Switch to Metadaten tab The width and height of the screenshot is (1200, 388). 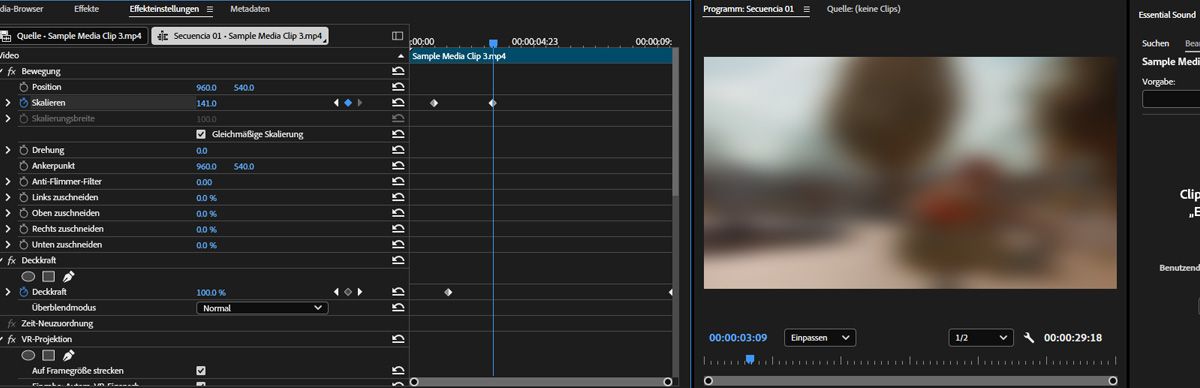point(250,9)
